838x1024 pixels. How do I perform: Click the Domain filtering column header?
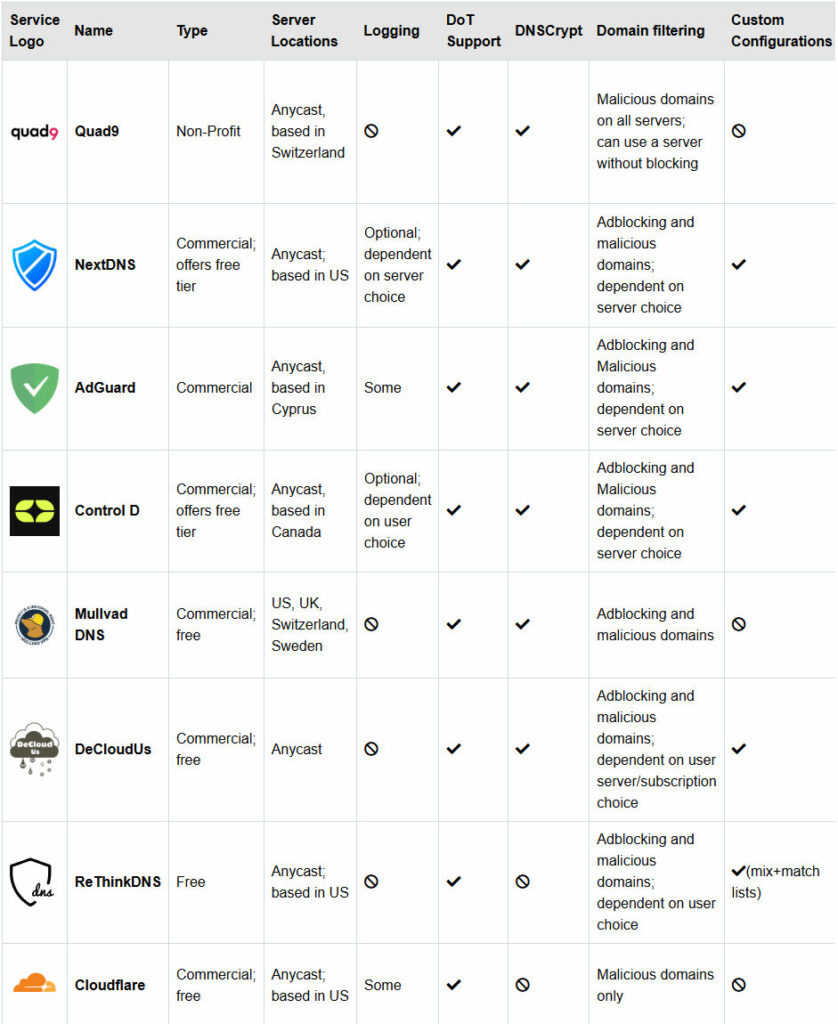[x=651, y=31]
